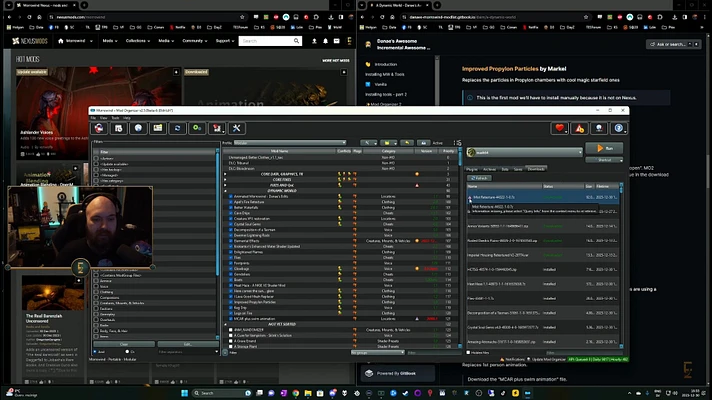Open the Profiles configuration toolbar icon

coord(158,128)
